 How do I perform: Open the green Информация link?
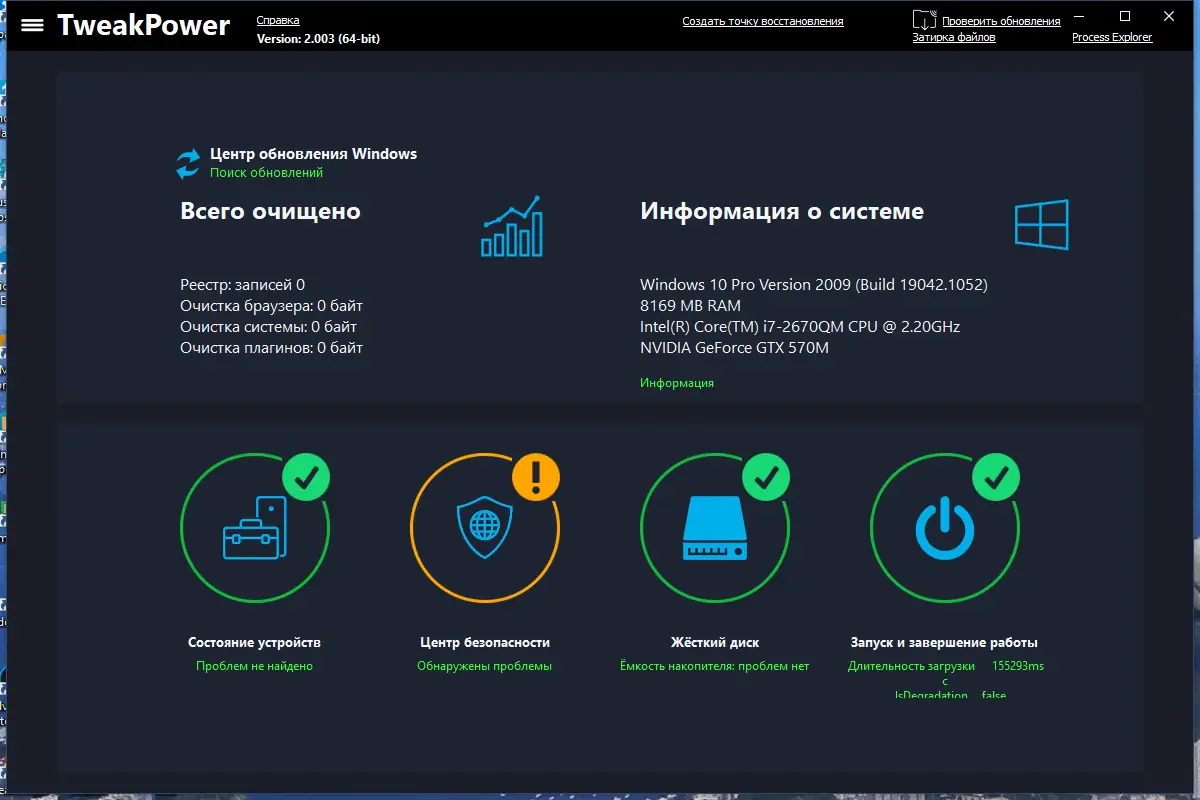pos(677,383)
